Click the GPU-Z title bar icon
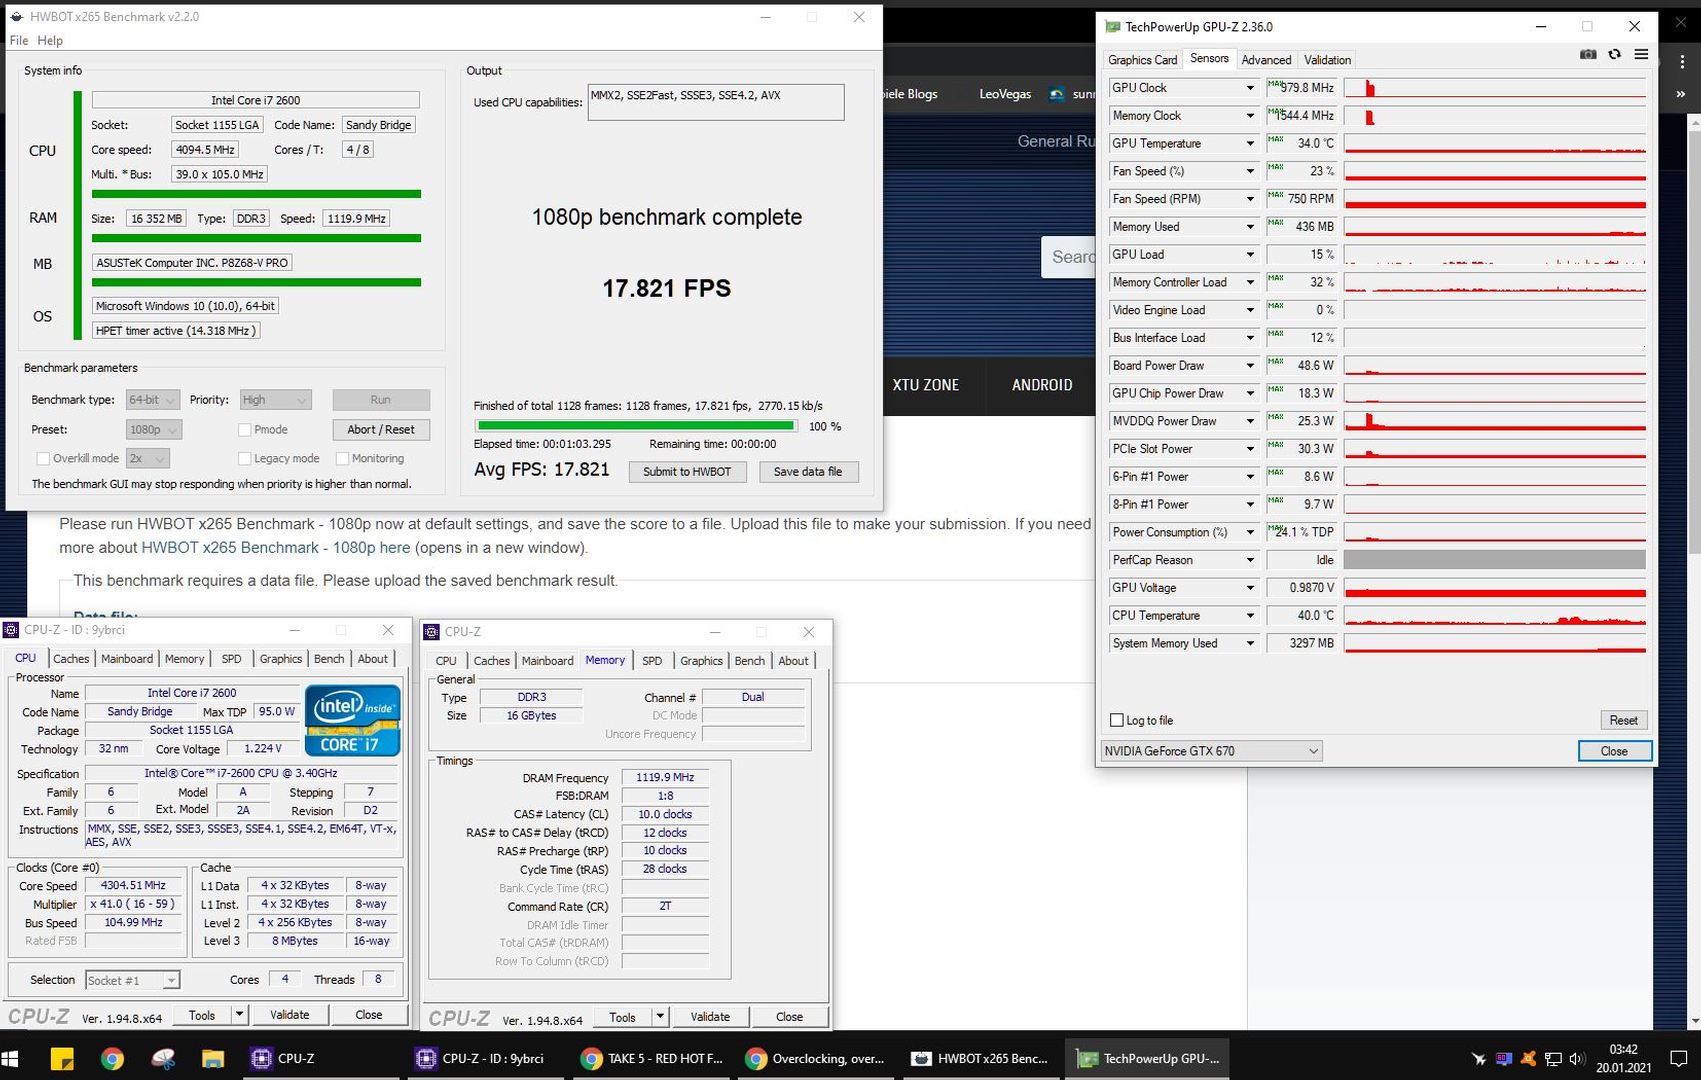The height and width of the screenshot is (1080, 1701). [1113, 27]
